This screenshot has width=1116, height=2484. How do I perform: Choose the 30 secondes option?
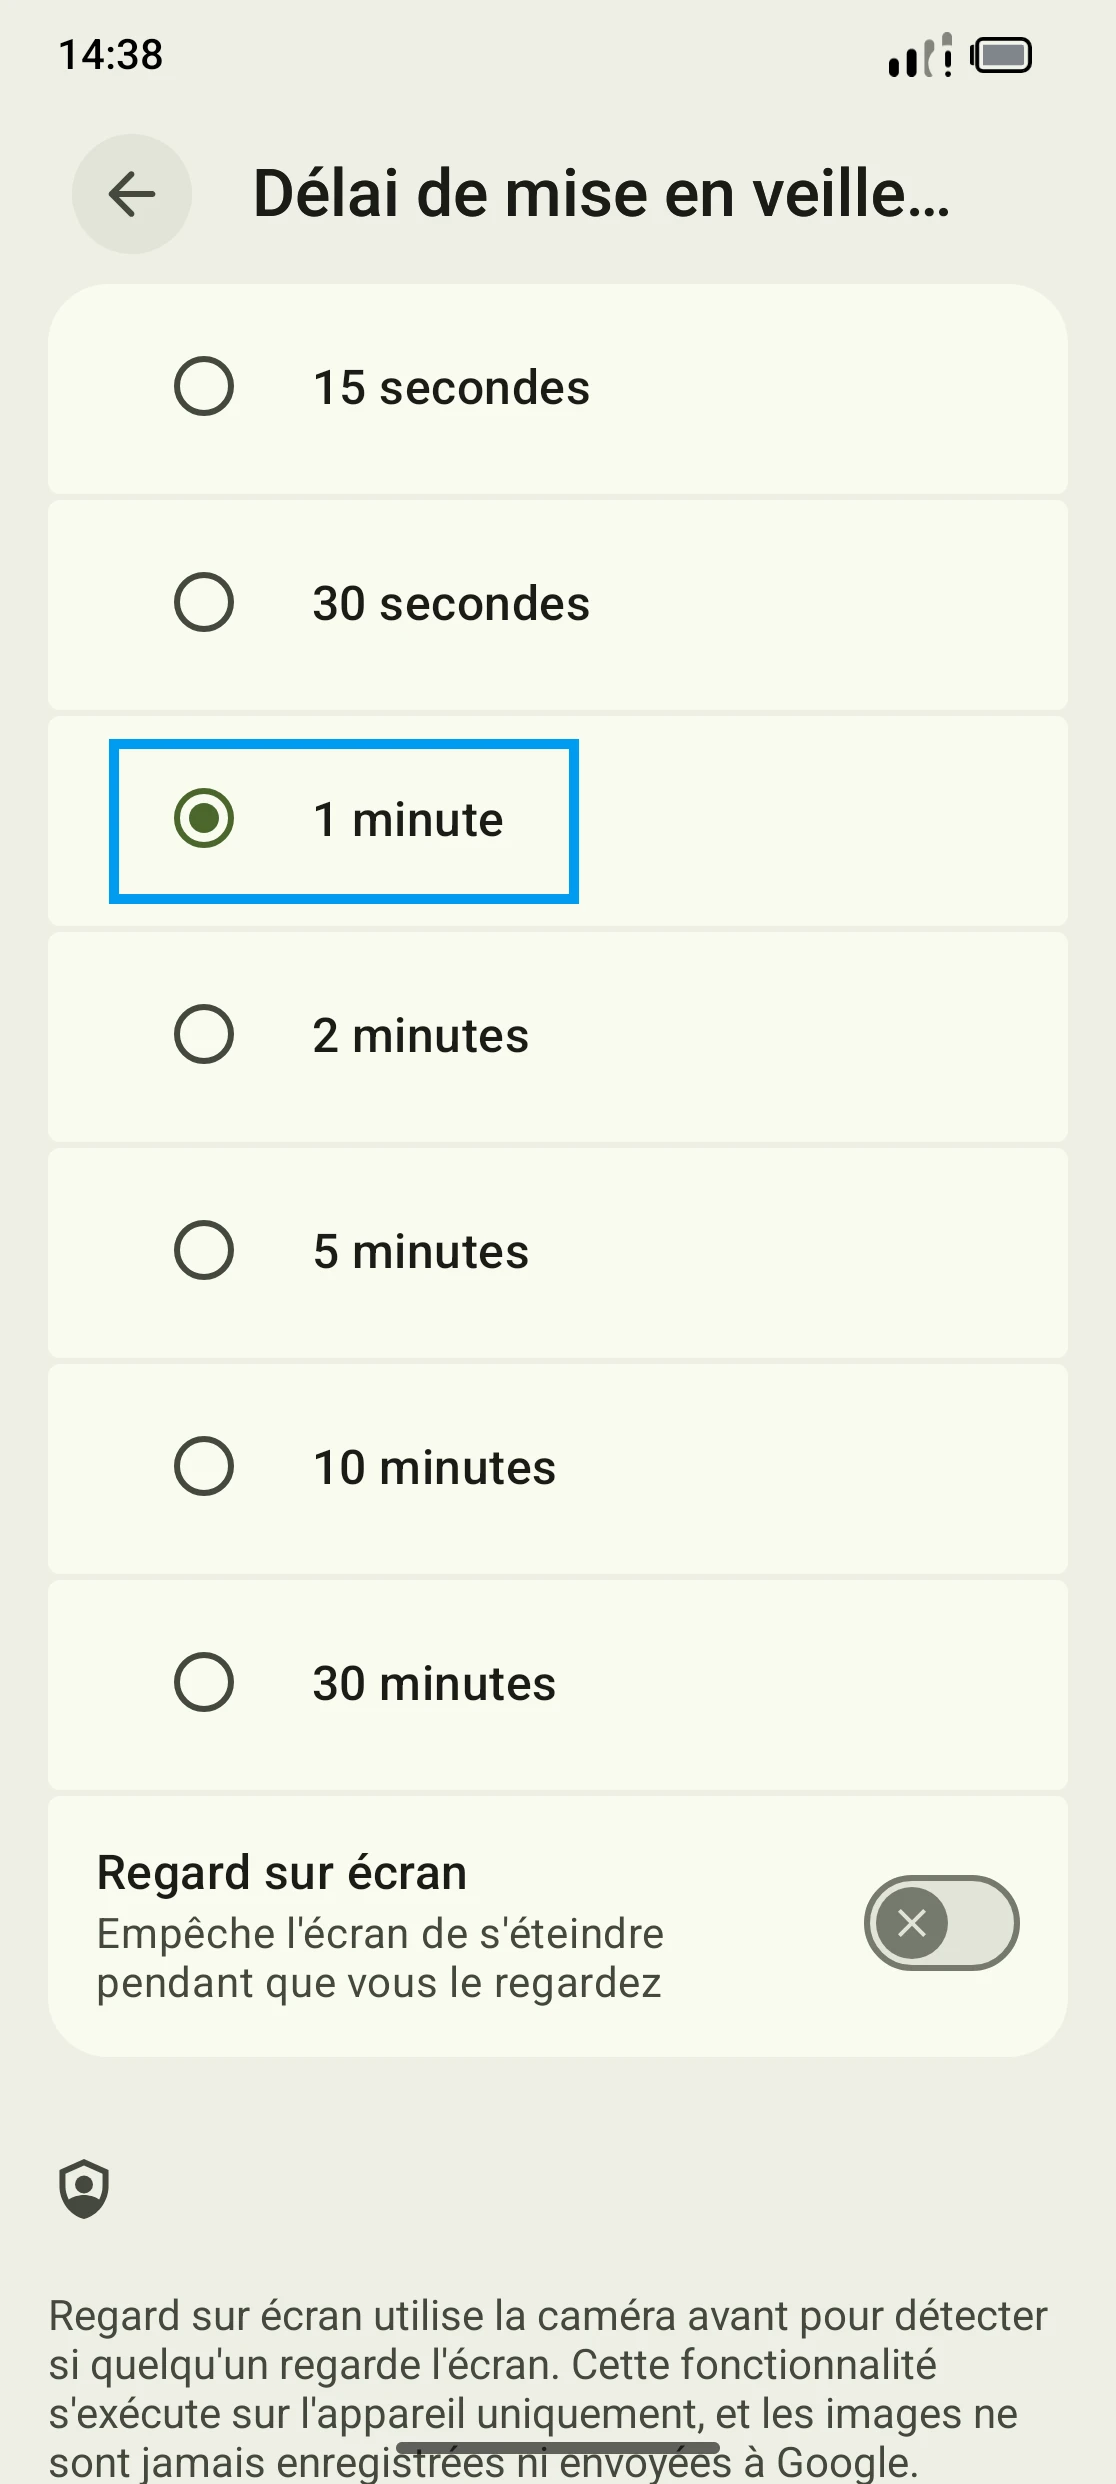tap(204, 602)
